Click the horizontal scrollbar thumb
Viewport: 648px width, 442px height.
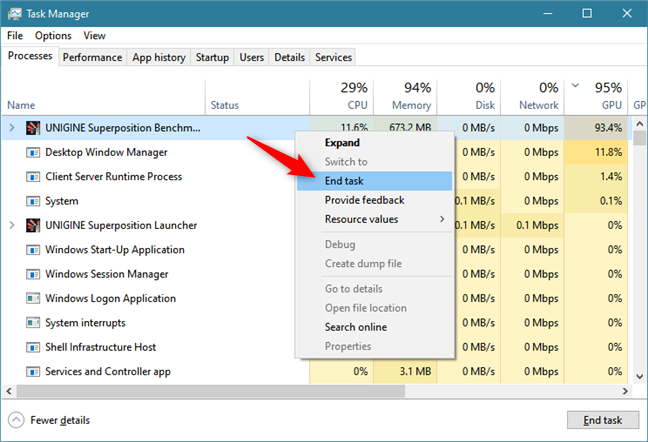[211, 391]
